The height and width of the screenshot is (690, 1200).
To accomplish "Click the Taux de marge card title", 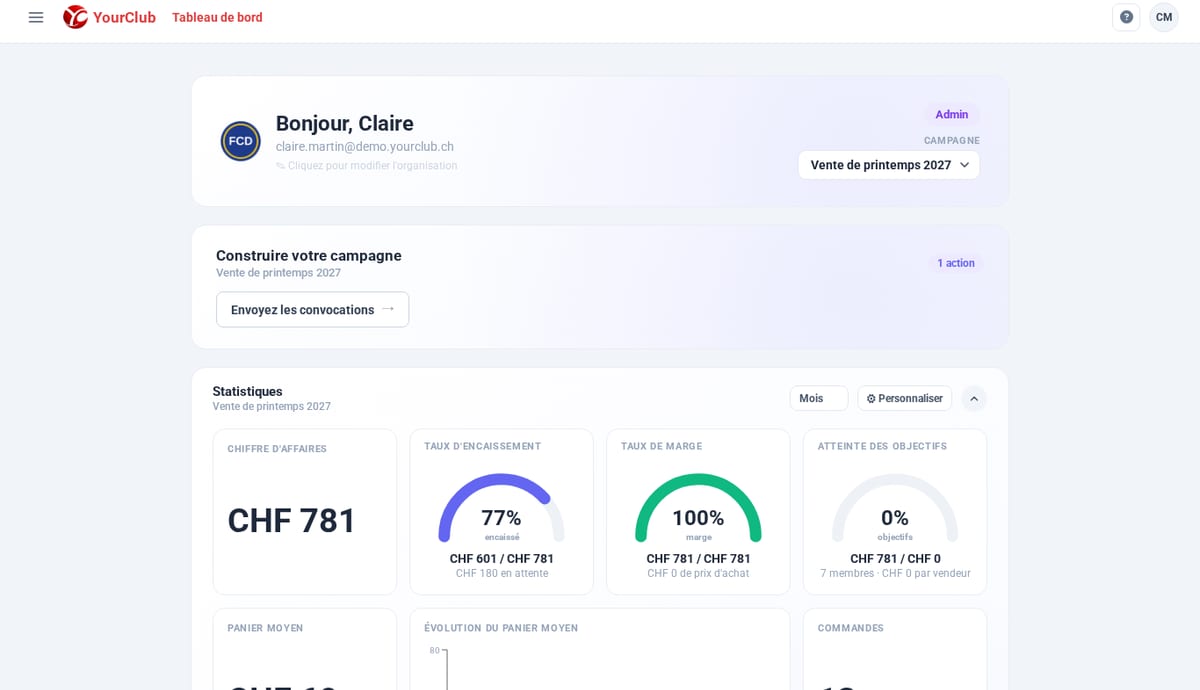I will click(661, 446).
